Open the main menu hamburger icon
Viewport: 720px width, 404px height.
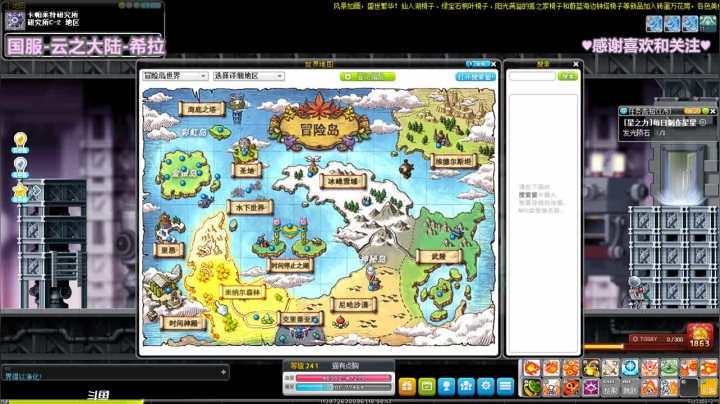click(x=506, y=386)
